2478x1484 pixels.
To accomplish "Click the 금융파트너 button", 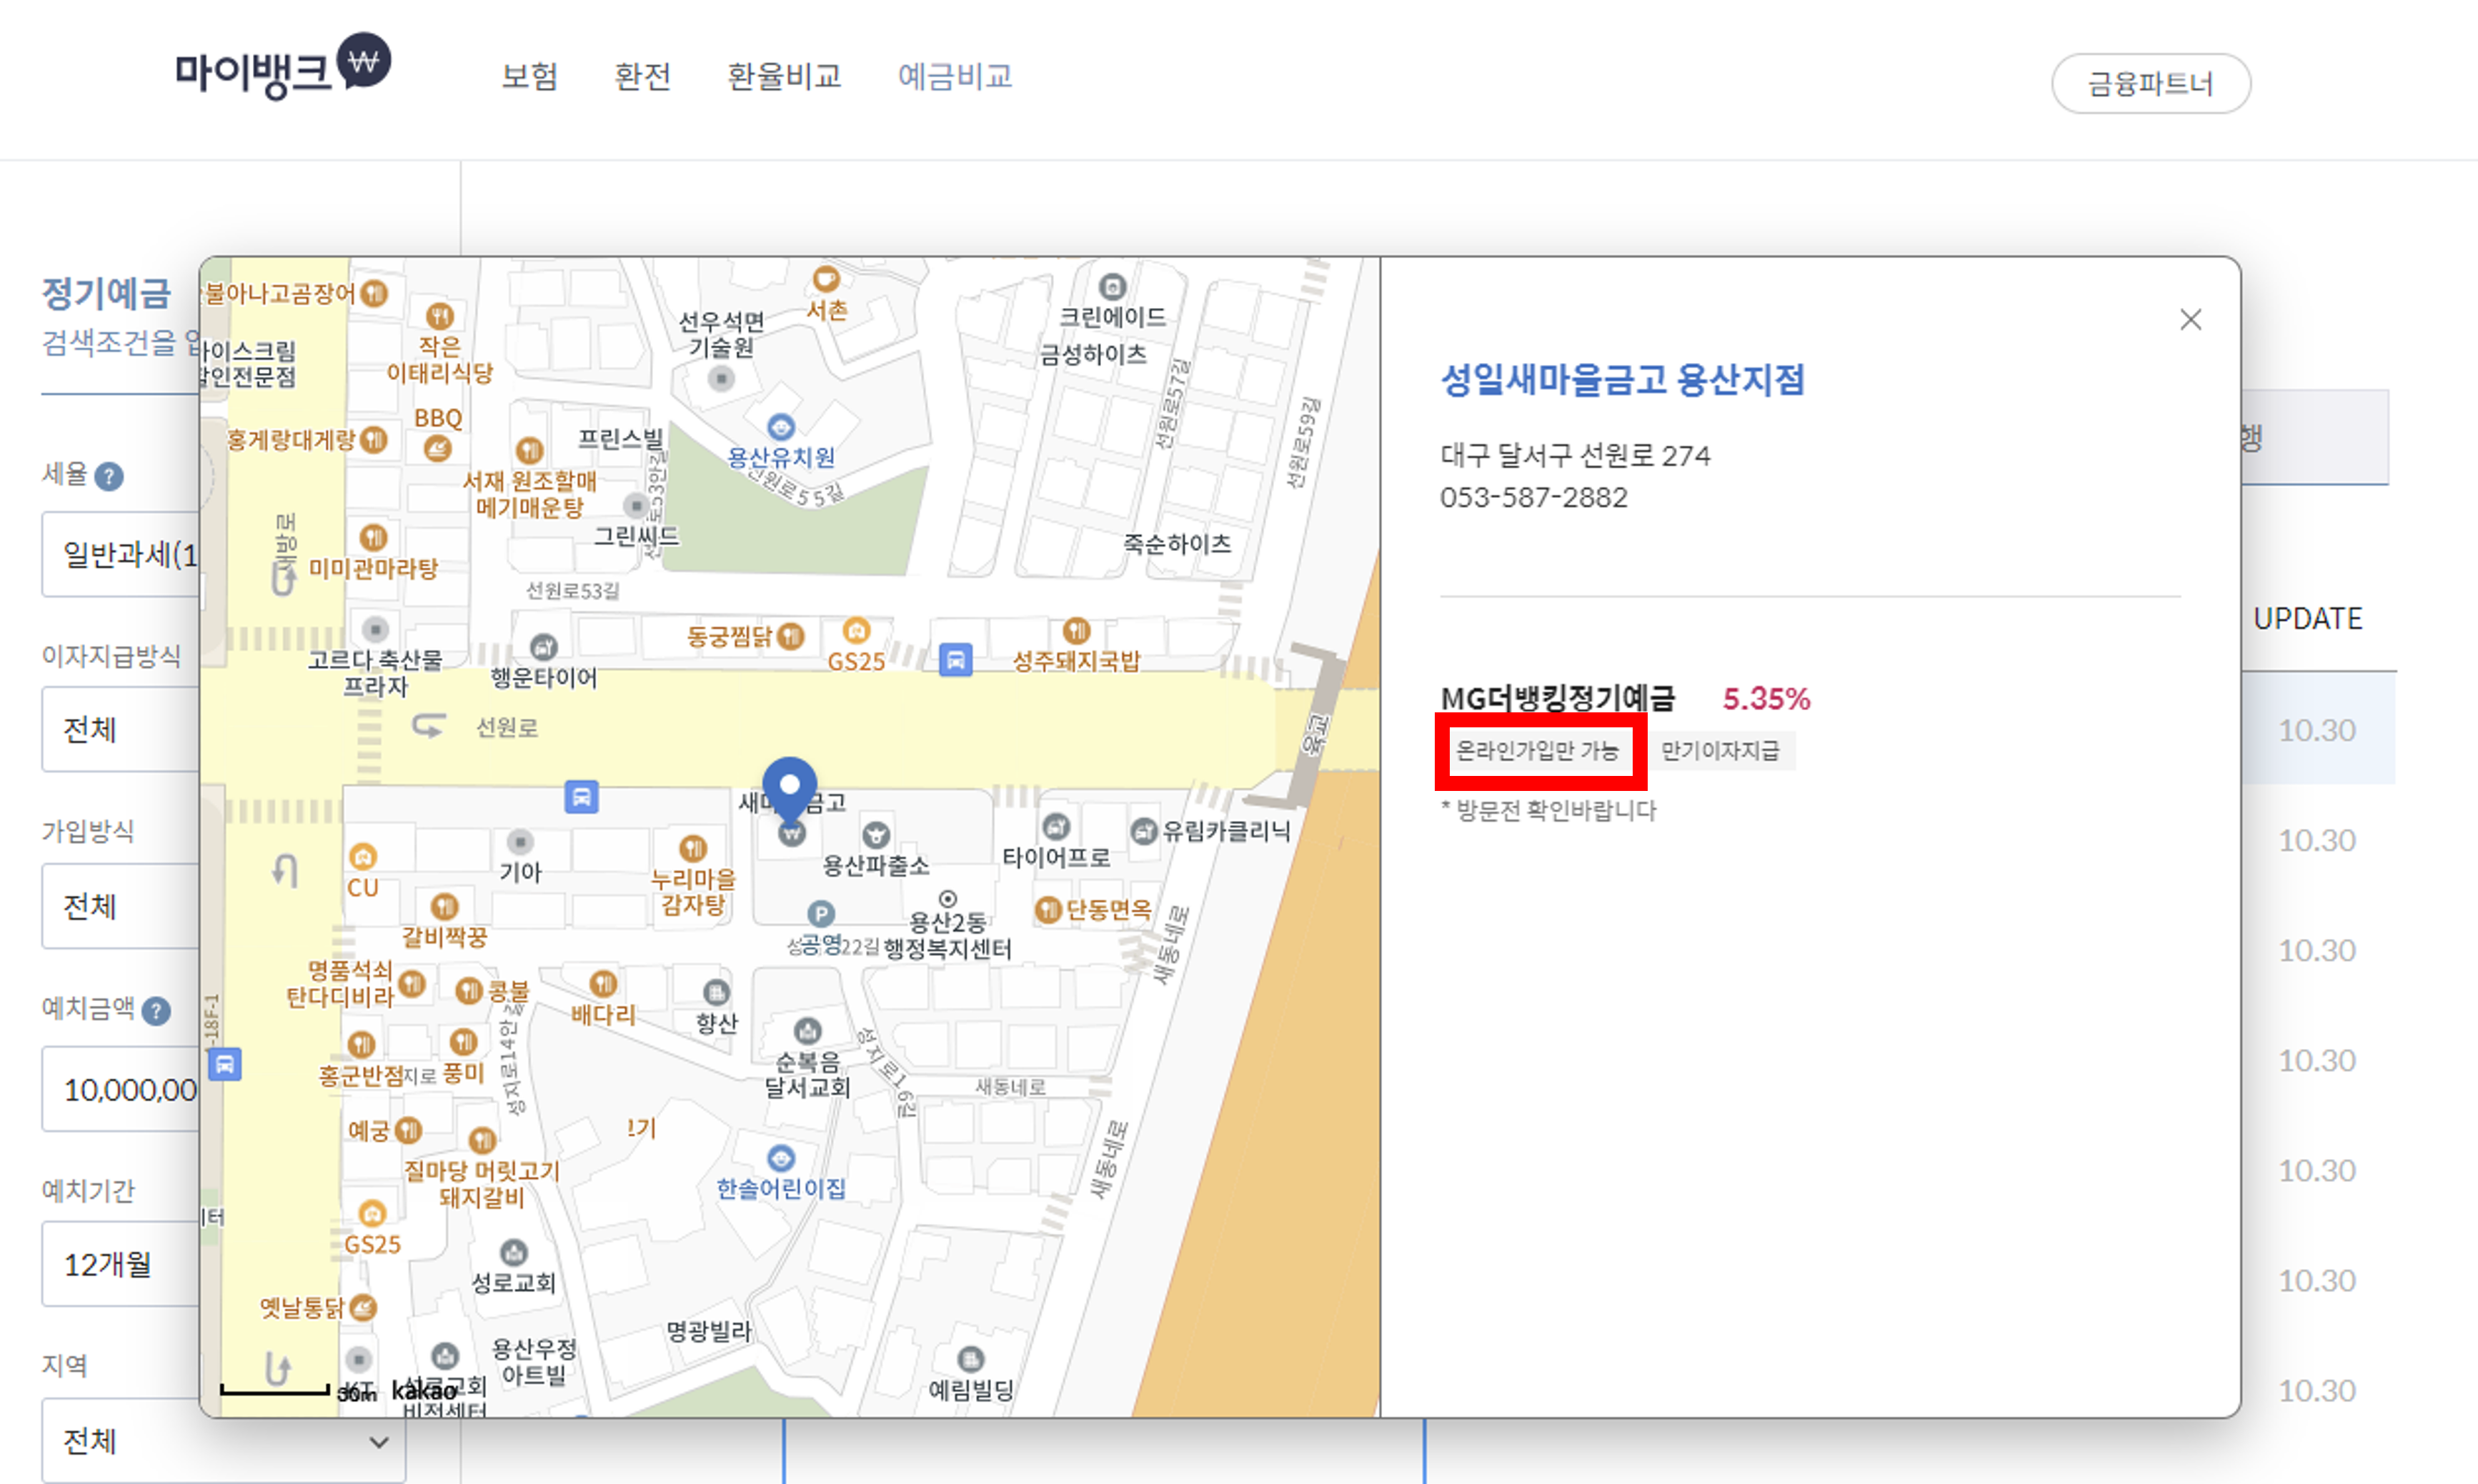I will pos(2151,84).
